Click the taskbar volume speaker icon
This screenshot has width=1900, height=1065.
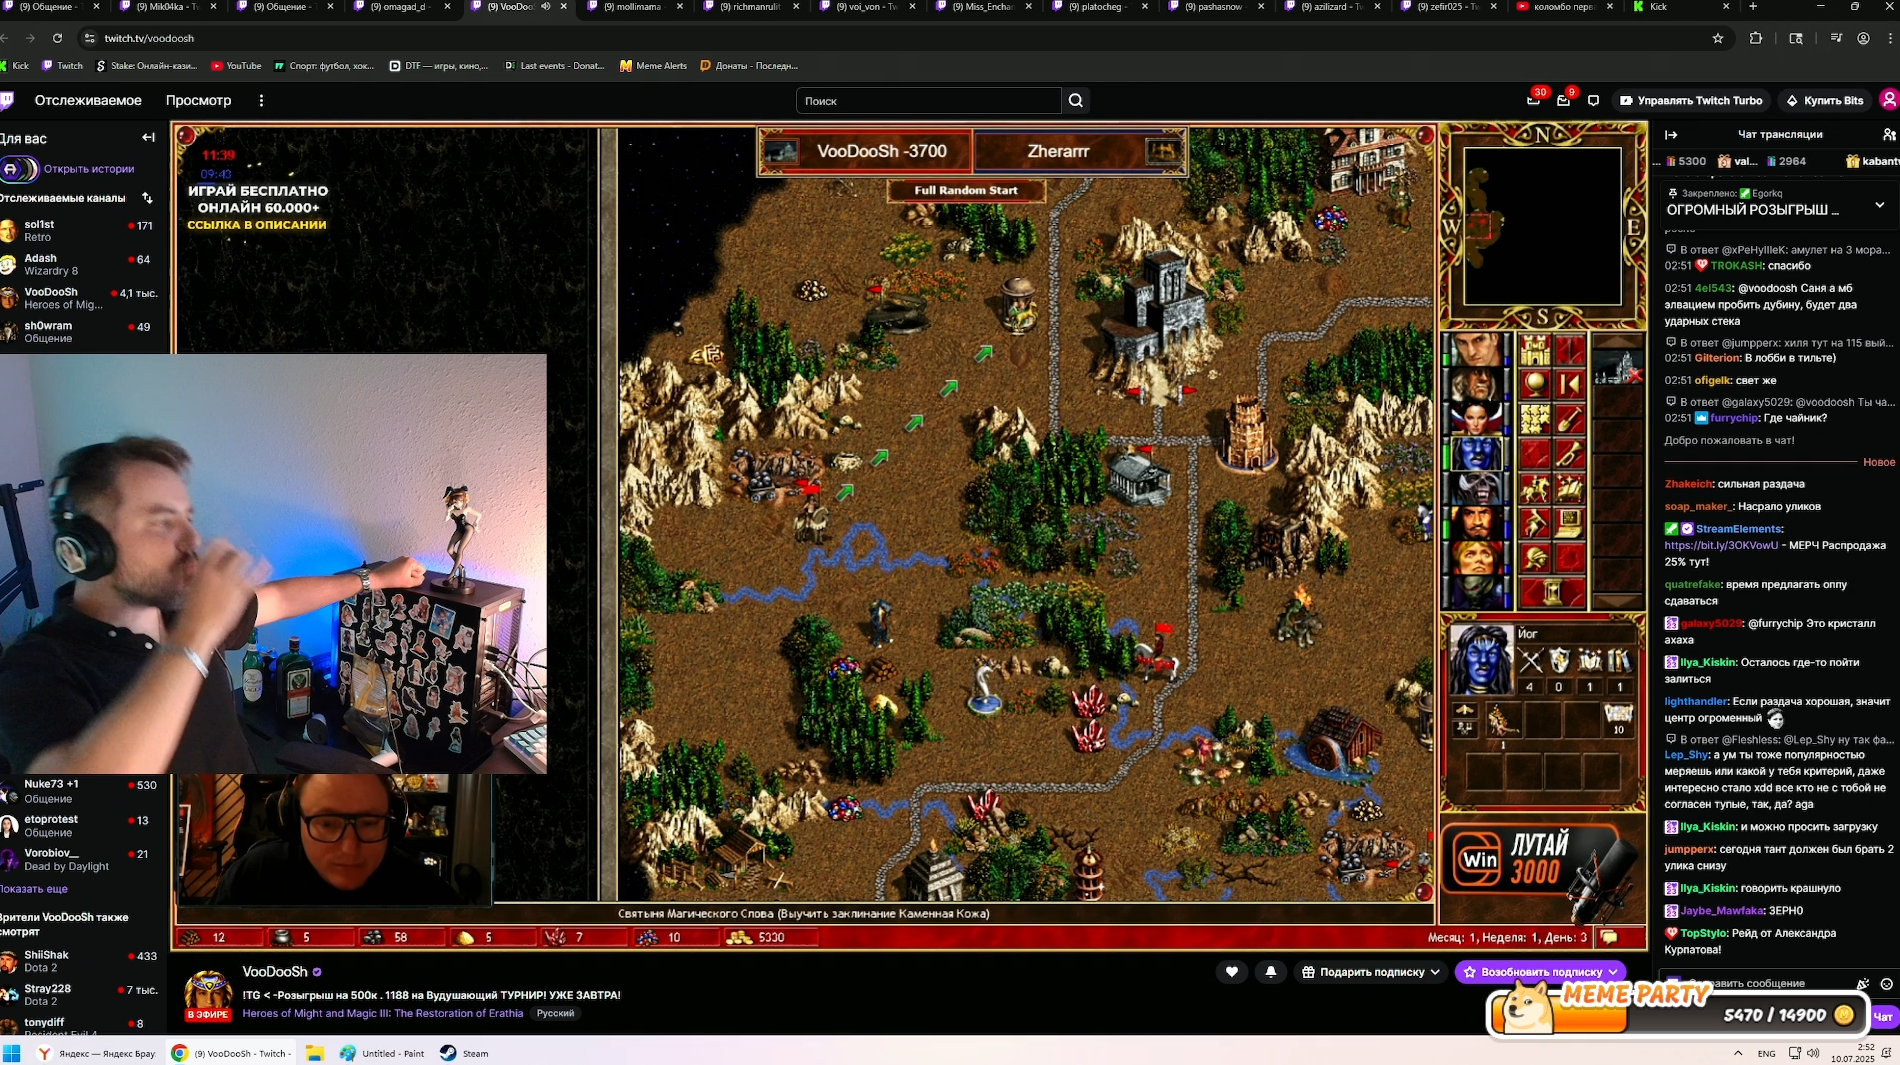pyautogui.click(x=1813, y=1053)
